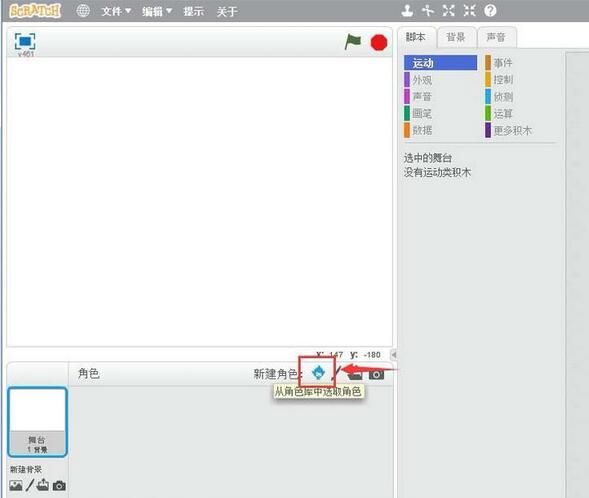589x498 pixels.
Task: Select the grow sprite tool
Action: [449, 11]
